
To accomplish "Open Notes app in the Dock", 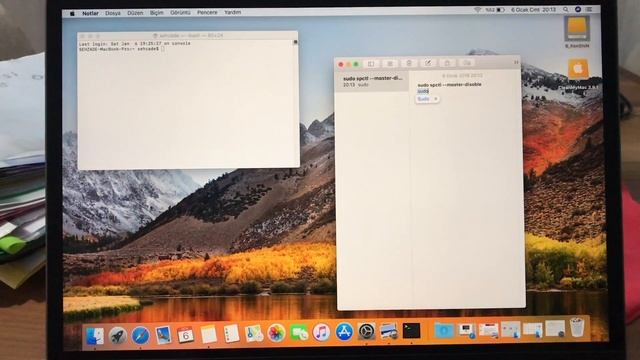I will (209, 334).
